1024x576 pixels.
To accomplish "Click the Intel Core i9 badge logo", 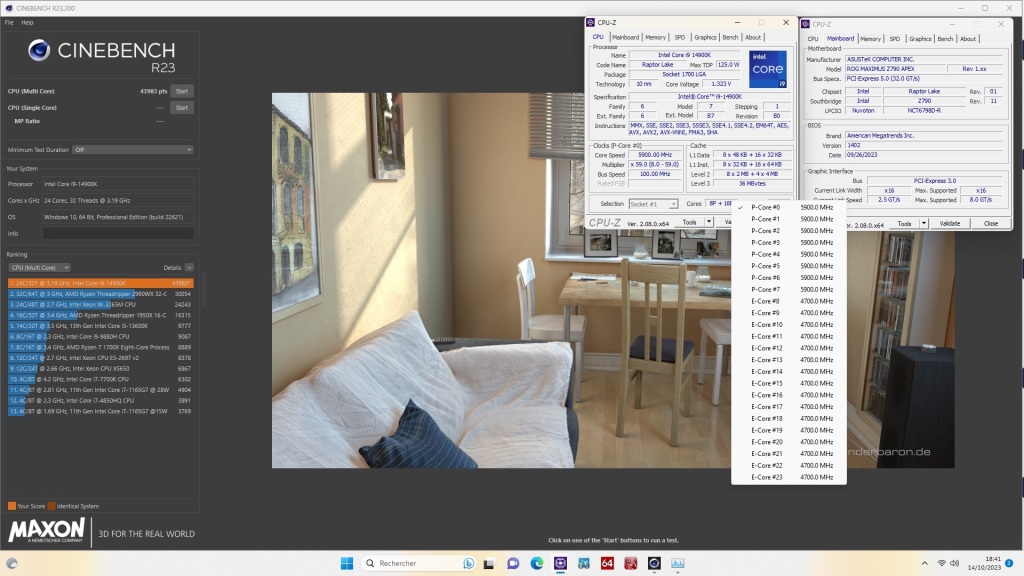I will (x=767, y=69).
